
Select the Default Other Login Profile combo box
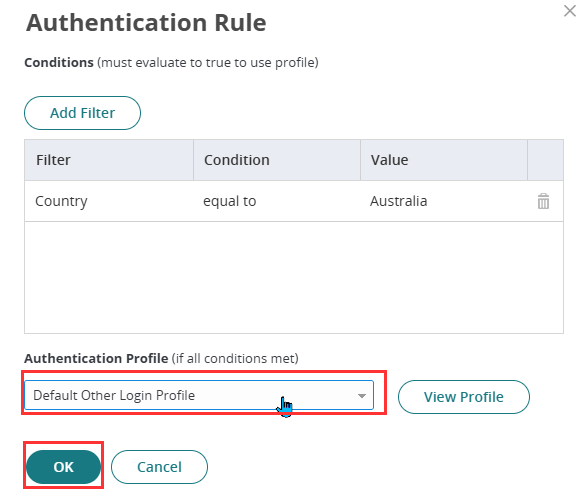point(199,395)
